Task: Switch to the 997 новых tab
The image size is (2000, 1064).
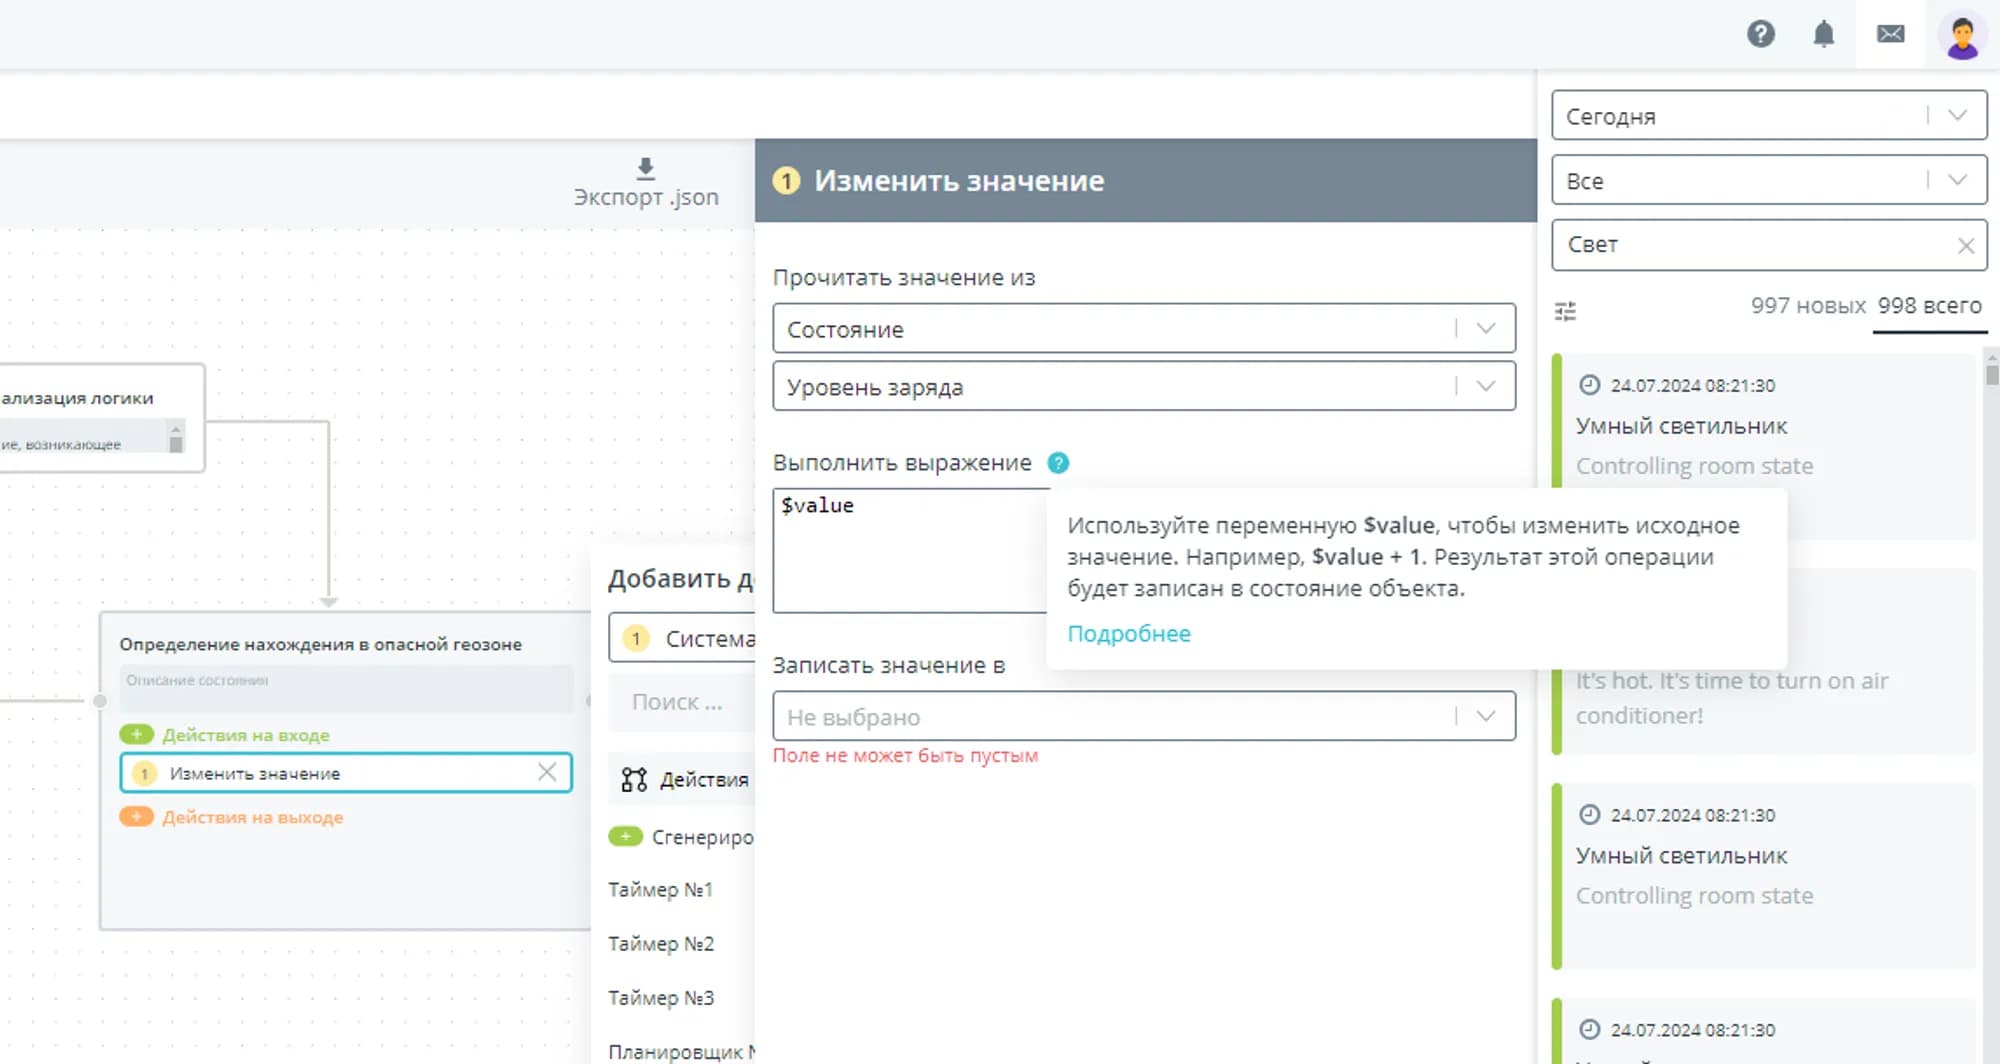Action: pyautogui.click(x=1807, y=306)
